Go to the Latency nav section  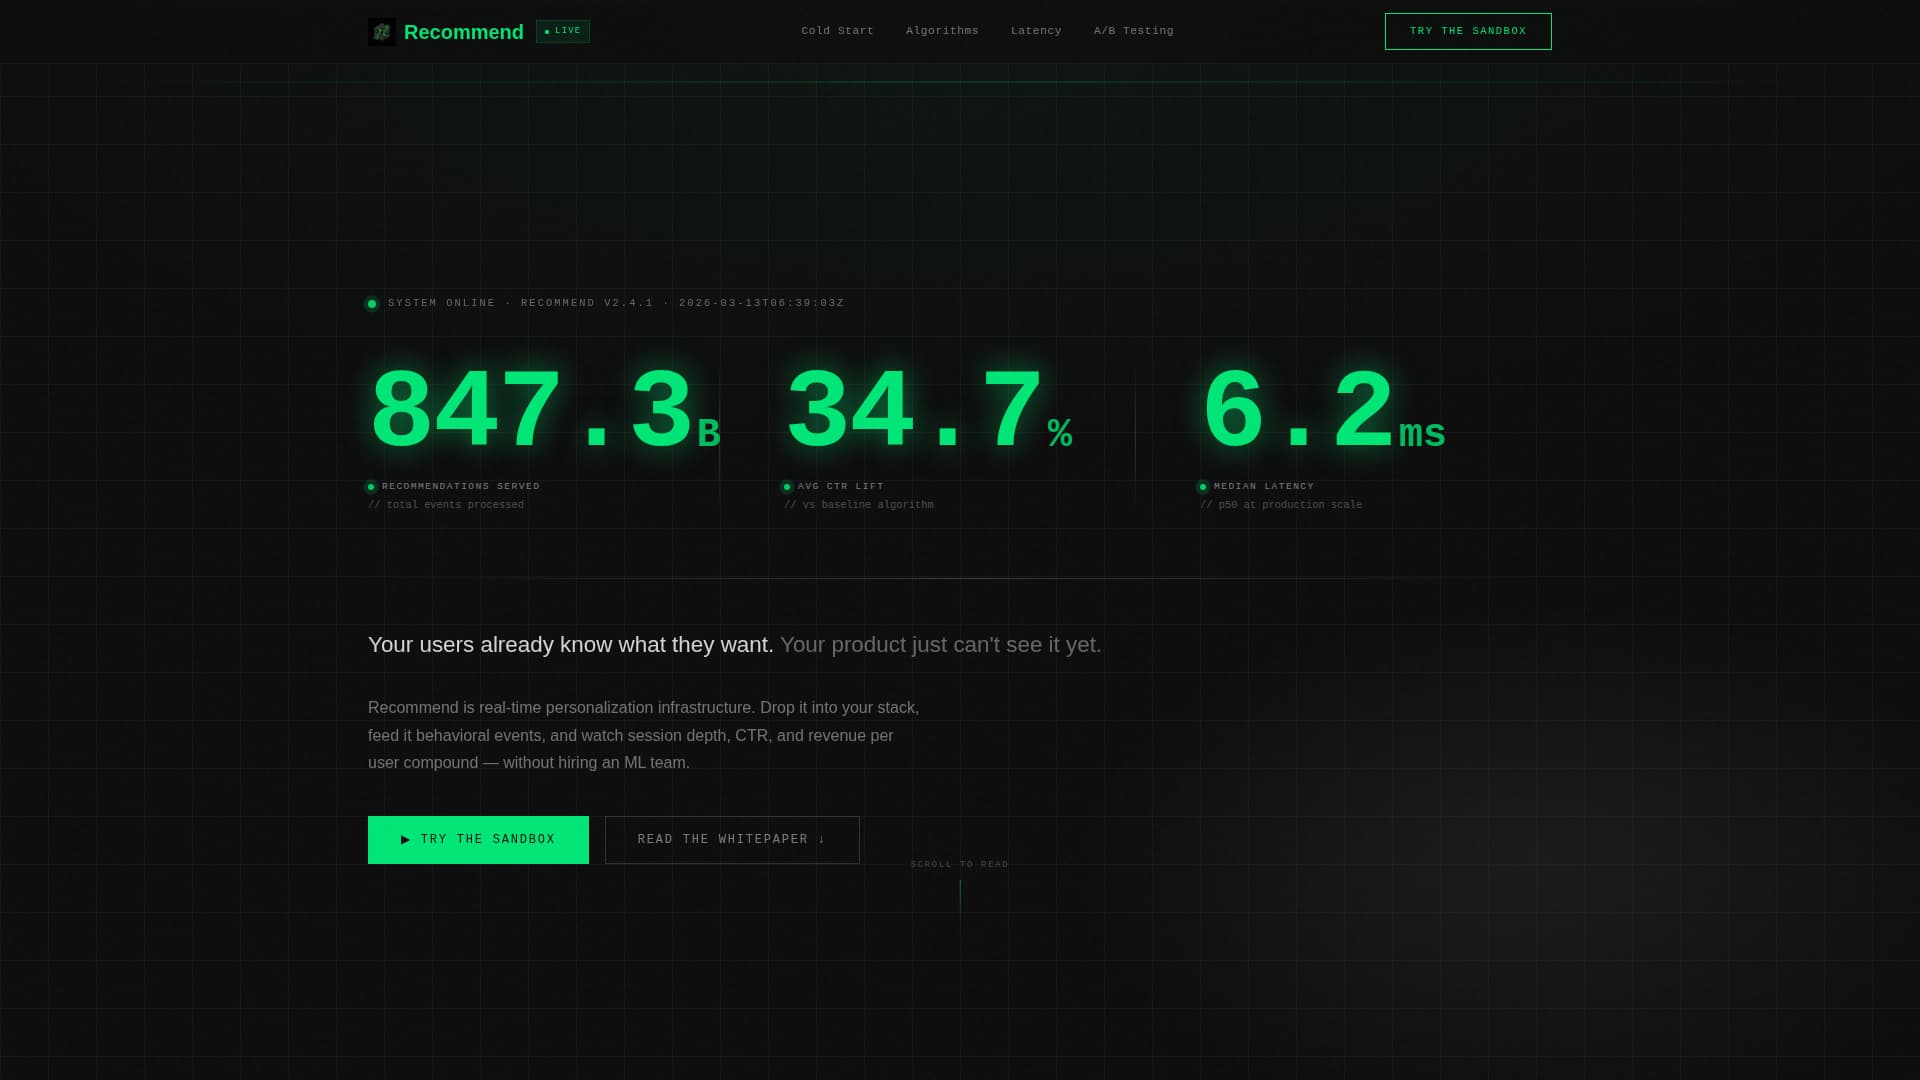[x=1036, y=31]
